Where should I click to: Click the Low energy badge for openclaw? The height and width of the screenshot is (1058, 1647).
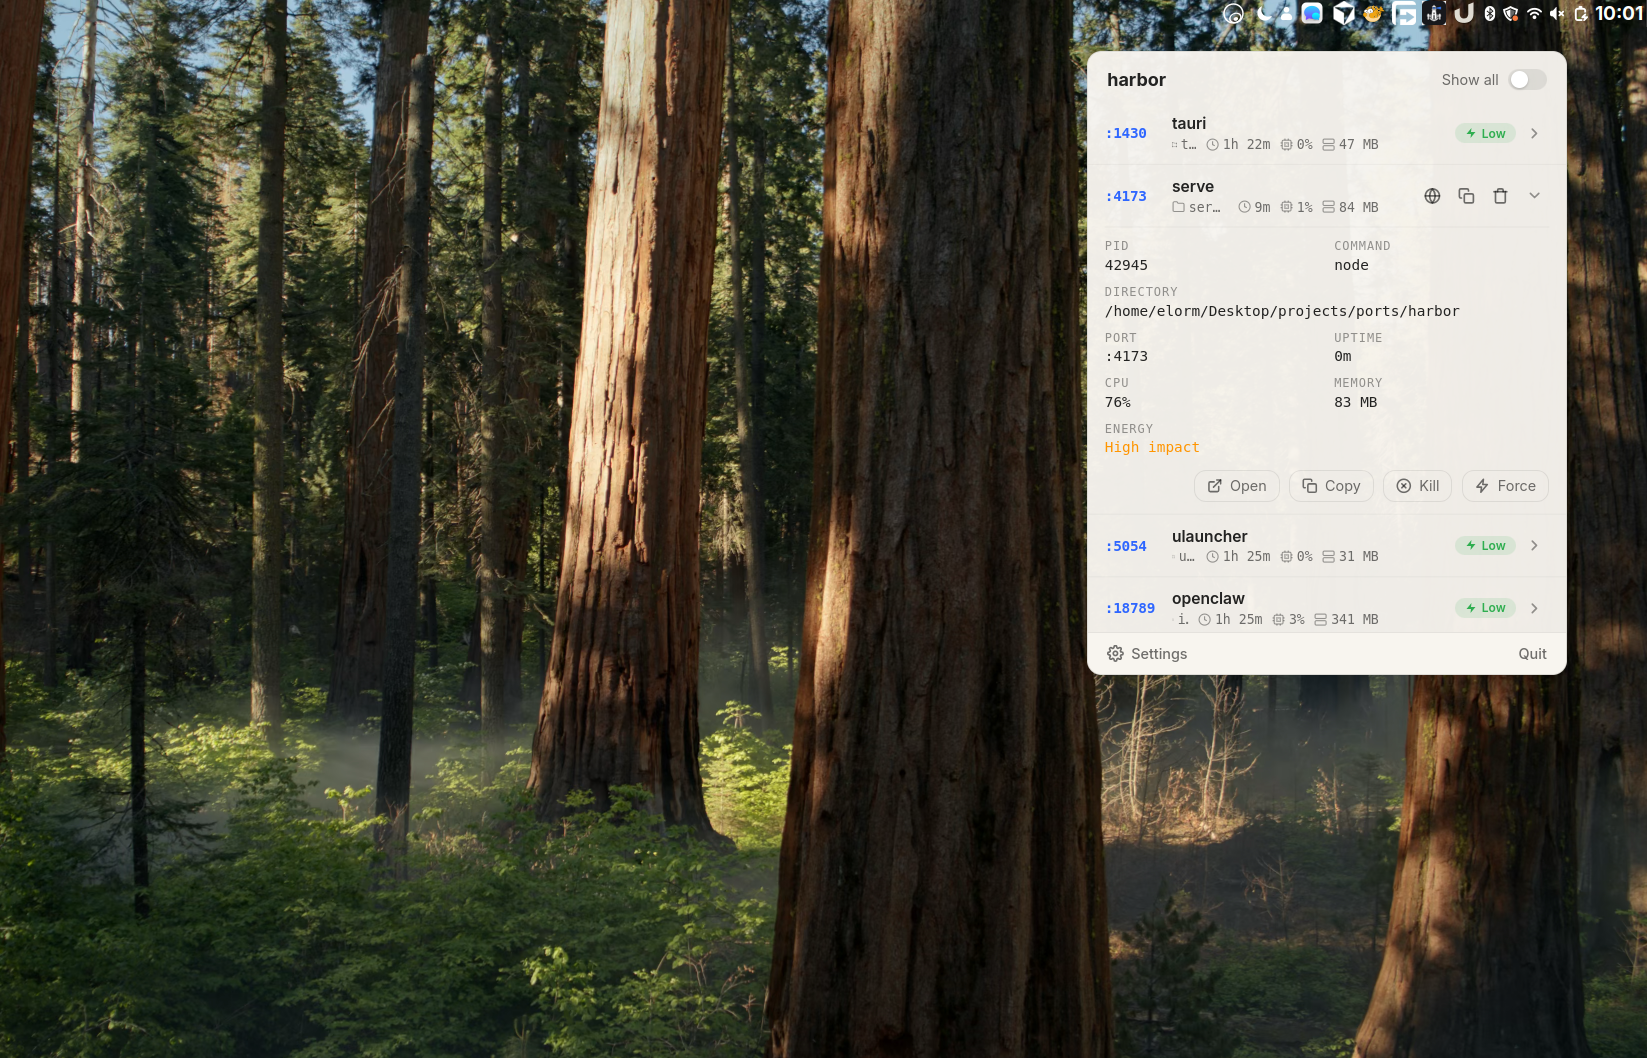pyautogui.click(x=1486, y=608)
